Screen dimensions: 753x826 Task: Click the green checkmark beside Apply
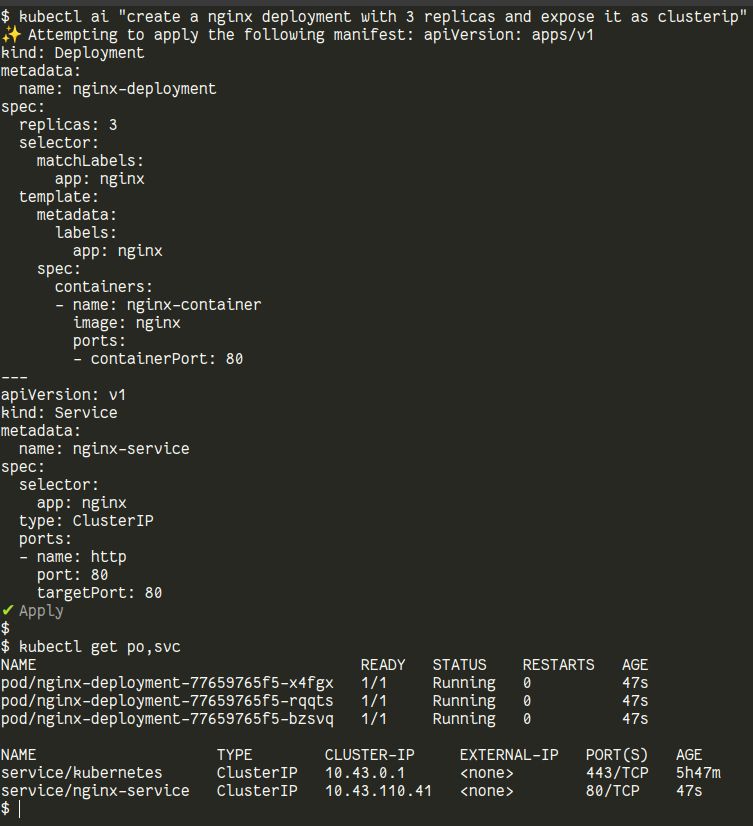tap(8, 611)
